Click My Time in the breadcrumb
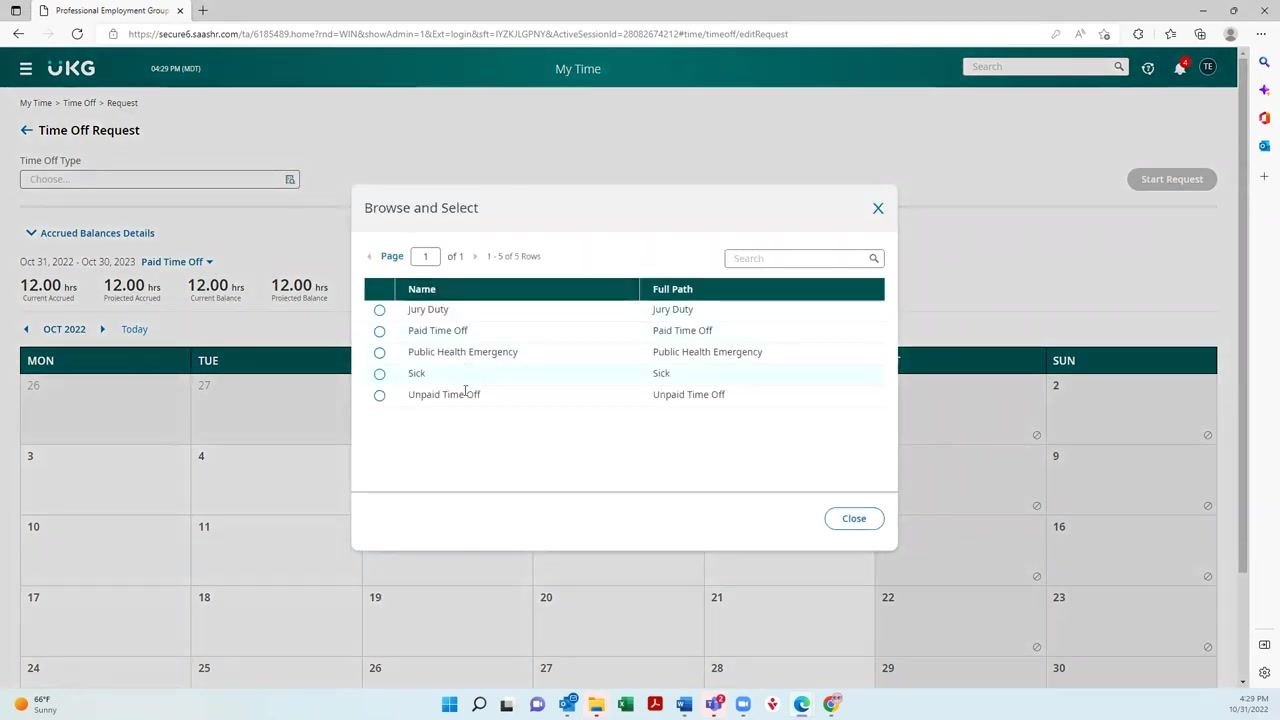This screenshot has height=720, width=1280. (36, 103)
